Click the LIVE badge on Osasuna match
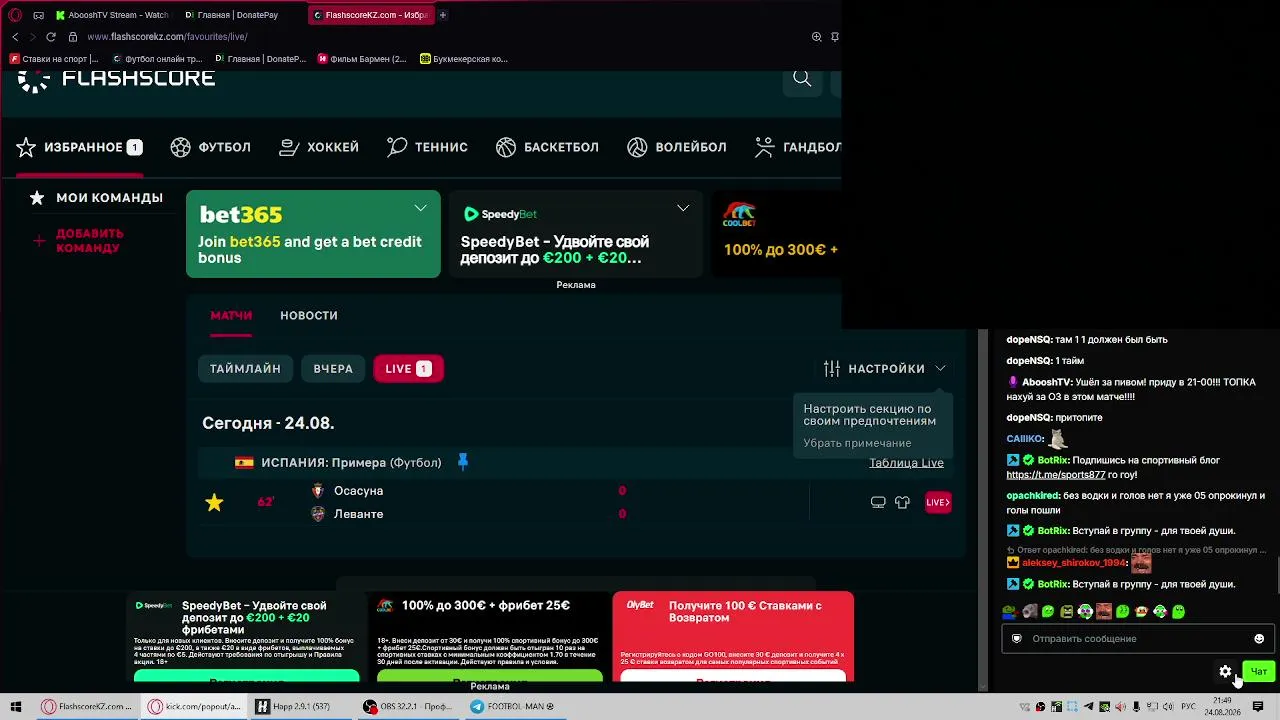The image size is (1280, 720). 938,502
